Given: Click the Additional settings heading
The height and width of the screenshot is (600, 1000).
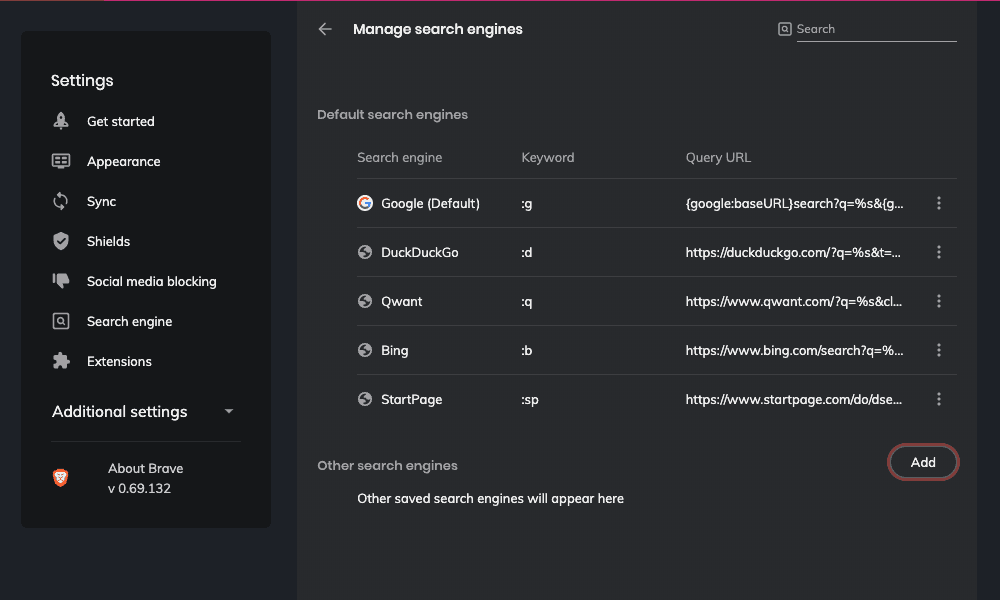Looking at the screenshot, I should coord(120,412).
